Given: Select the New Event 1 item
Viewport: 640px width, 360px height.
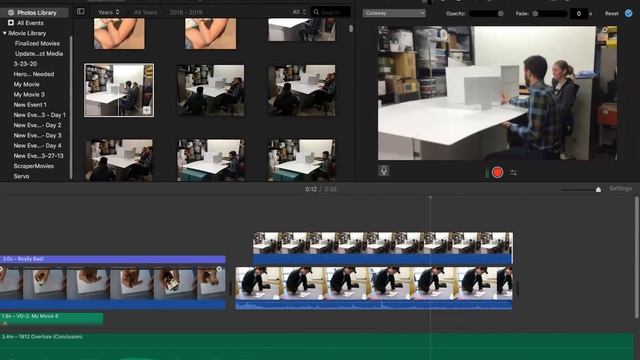Looking at the screenshot, I should pos(30,104).
